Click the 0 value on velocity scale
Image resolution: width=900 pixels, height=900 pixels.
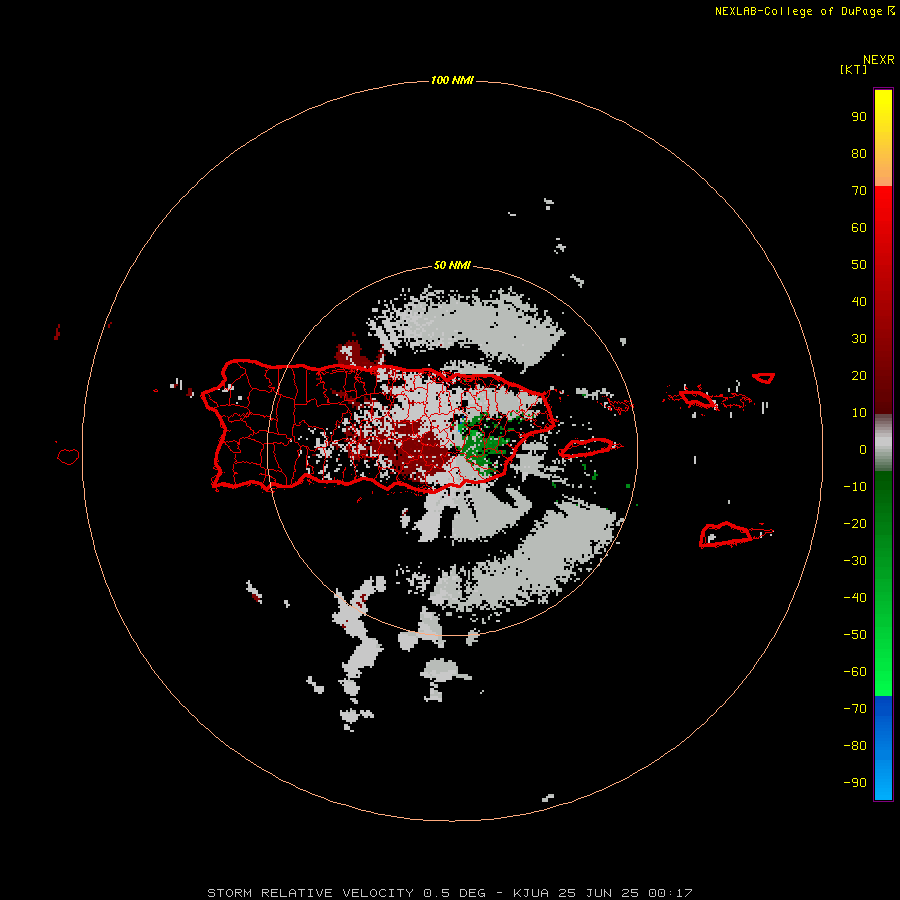[863, 450]
